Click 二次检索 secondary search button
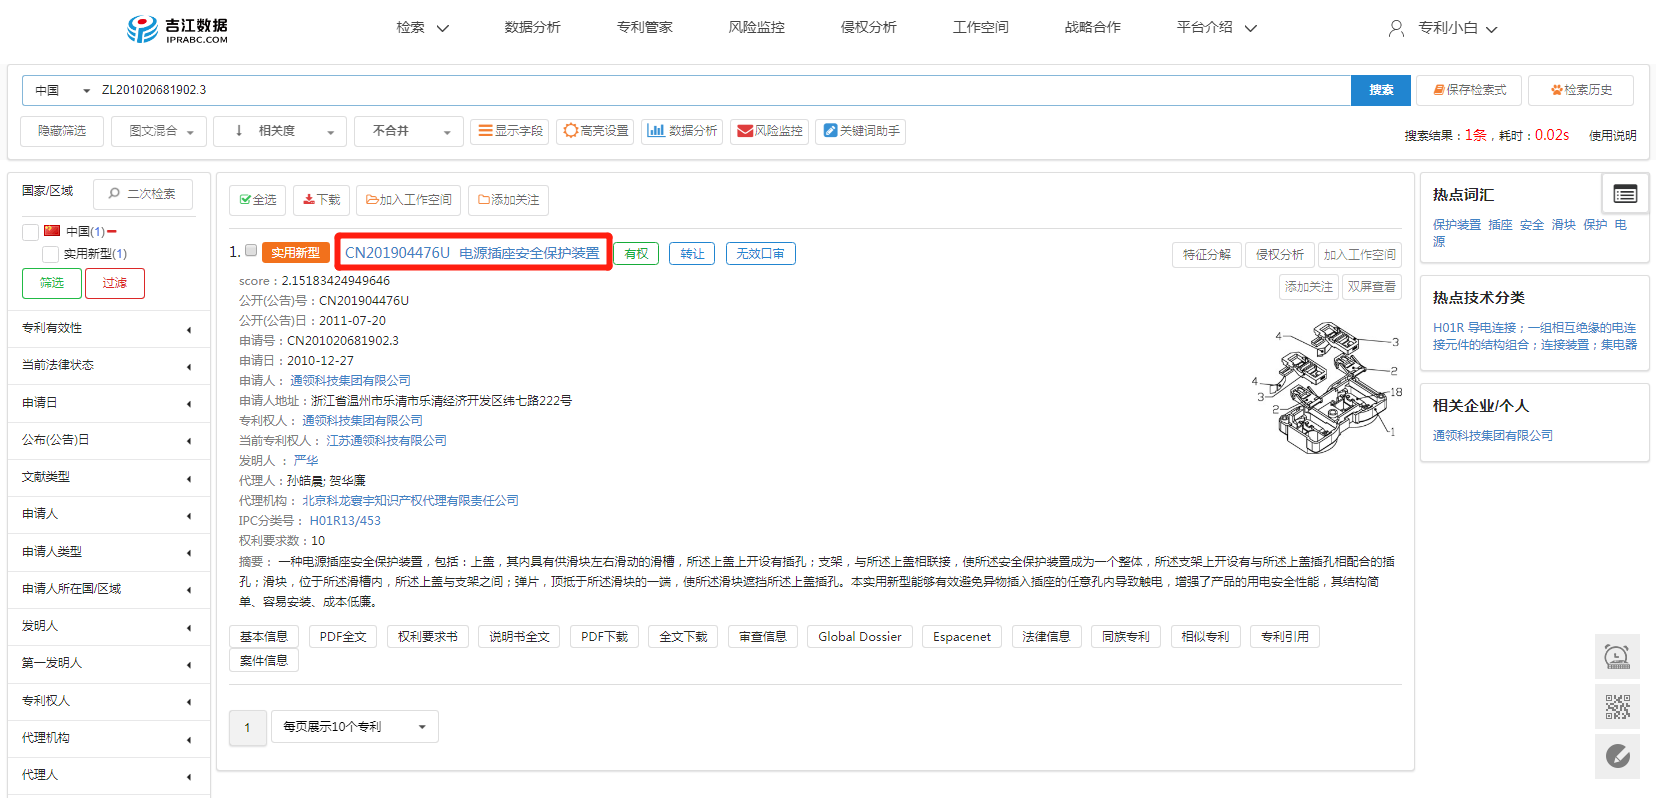The height and width of the screenshot is (798, 1656). coord(143,194)
